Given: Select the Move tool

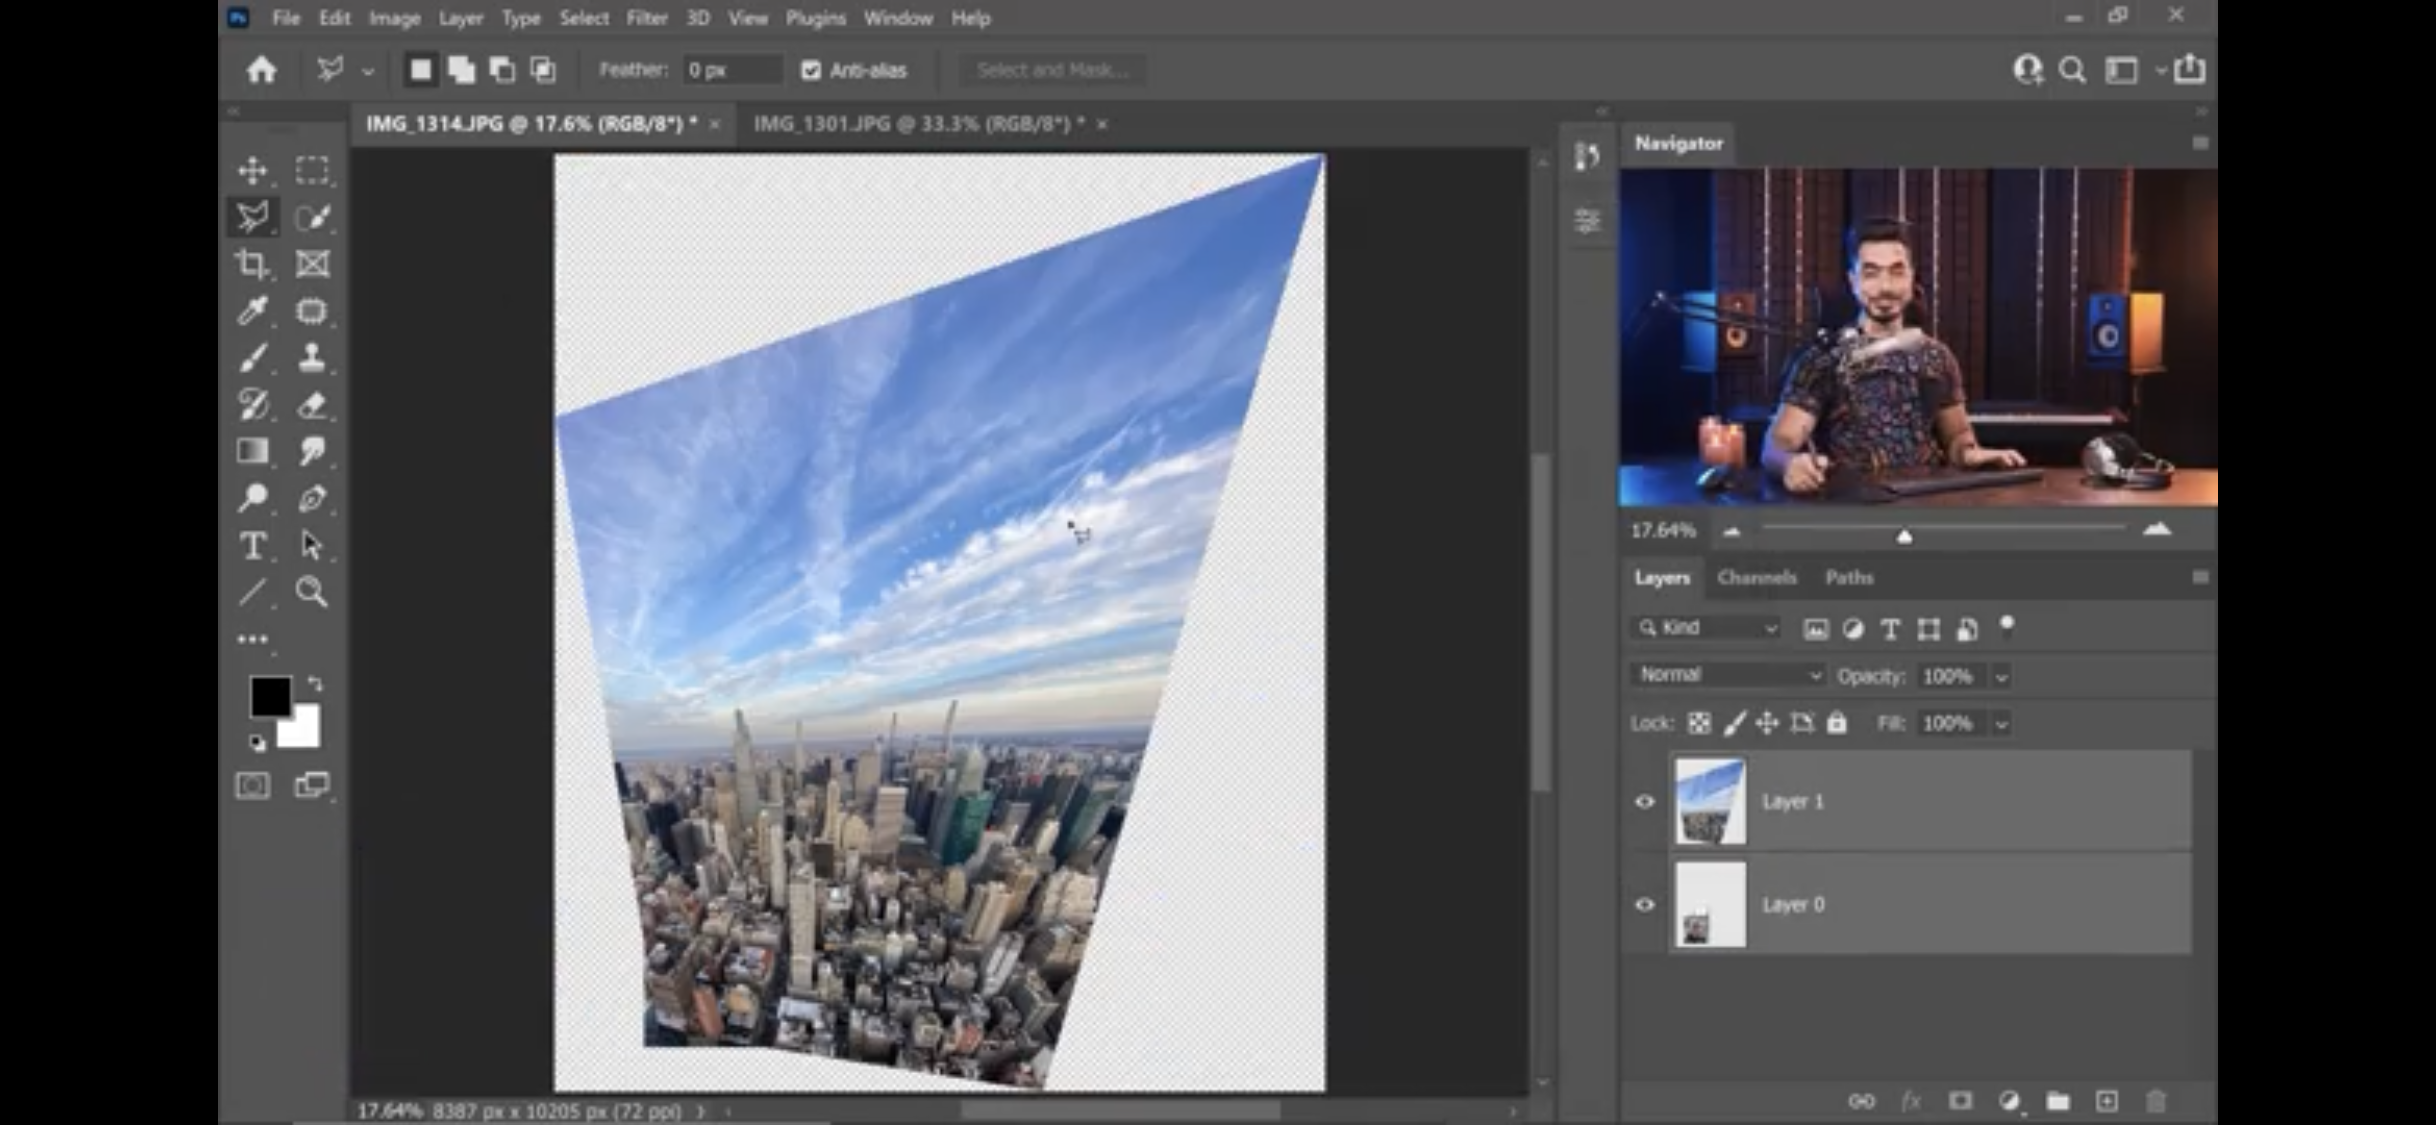Looking at the screenshot, I should [x=252, y=170].
